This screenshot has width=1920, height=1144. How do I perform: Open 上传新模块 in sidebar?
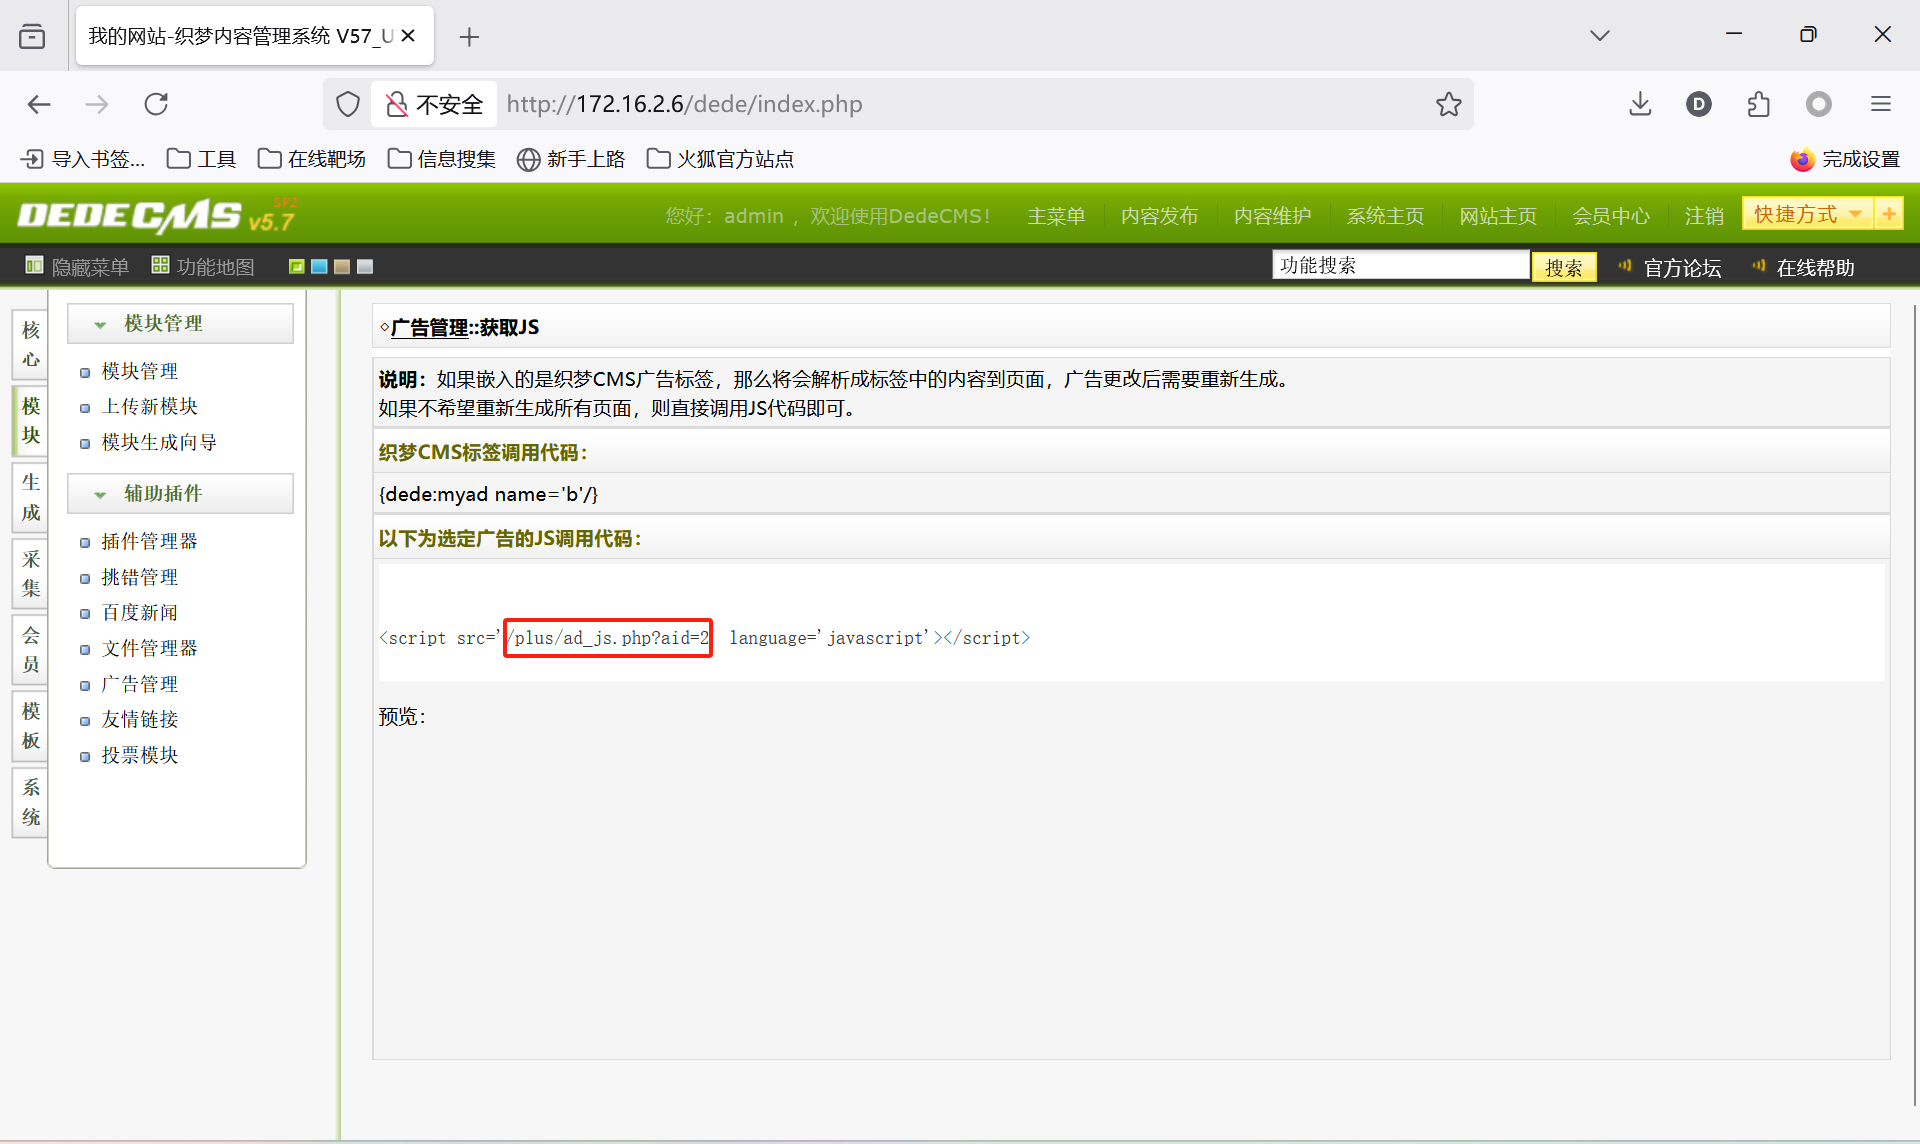coord(150,407)
